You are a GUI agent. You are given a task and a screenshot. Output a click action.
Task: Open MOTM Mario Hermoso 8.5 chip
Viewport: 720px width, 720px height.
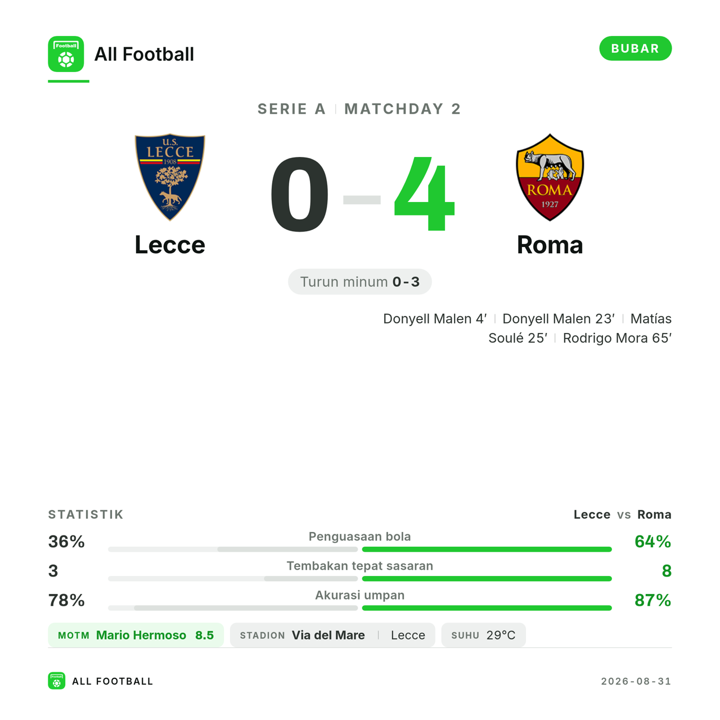pos(135,635)
